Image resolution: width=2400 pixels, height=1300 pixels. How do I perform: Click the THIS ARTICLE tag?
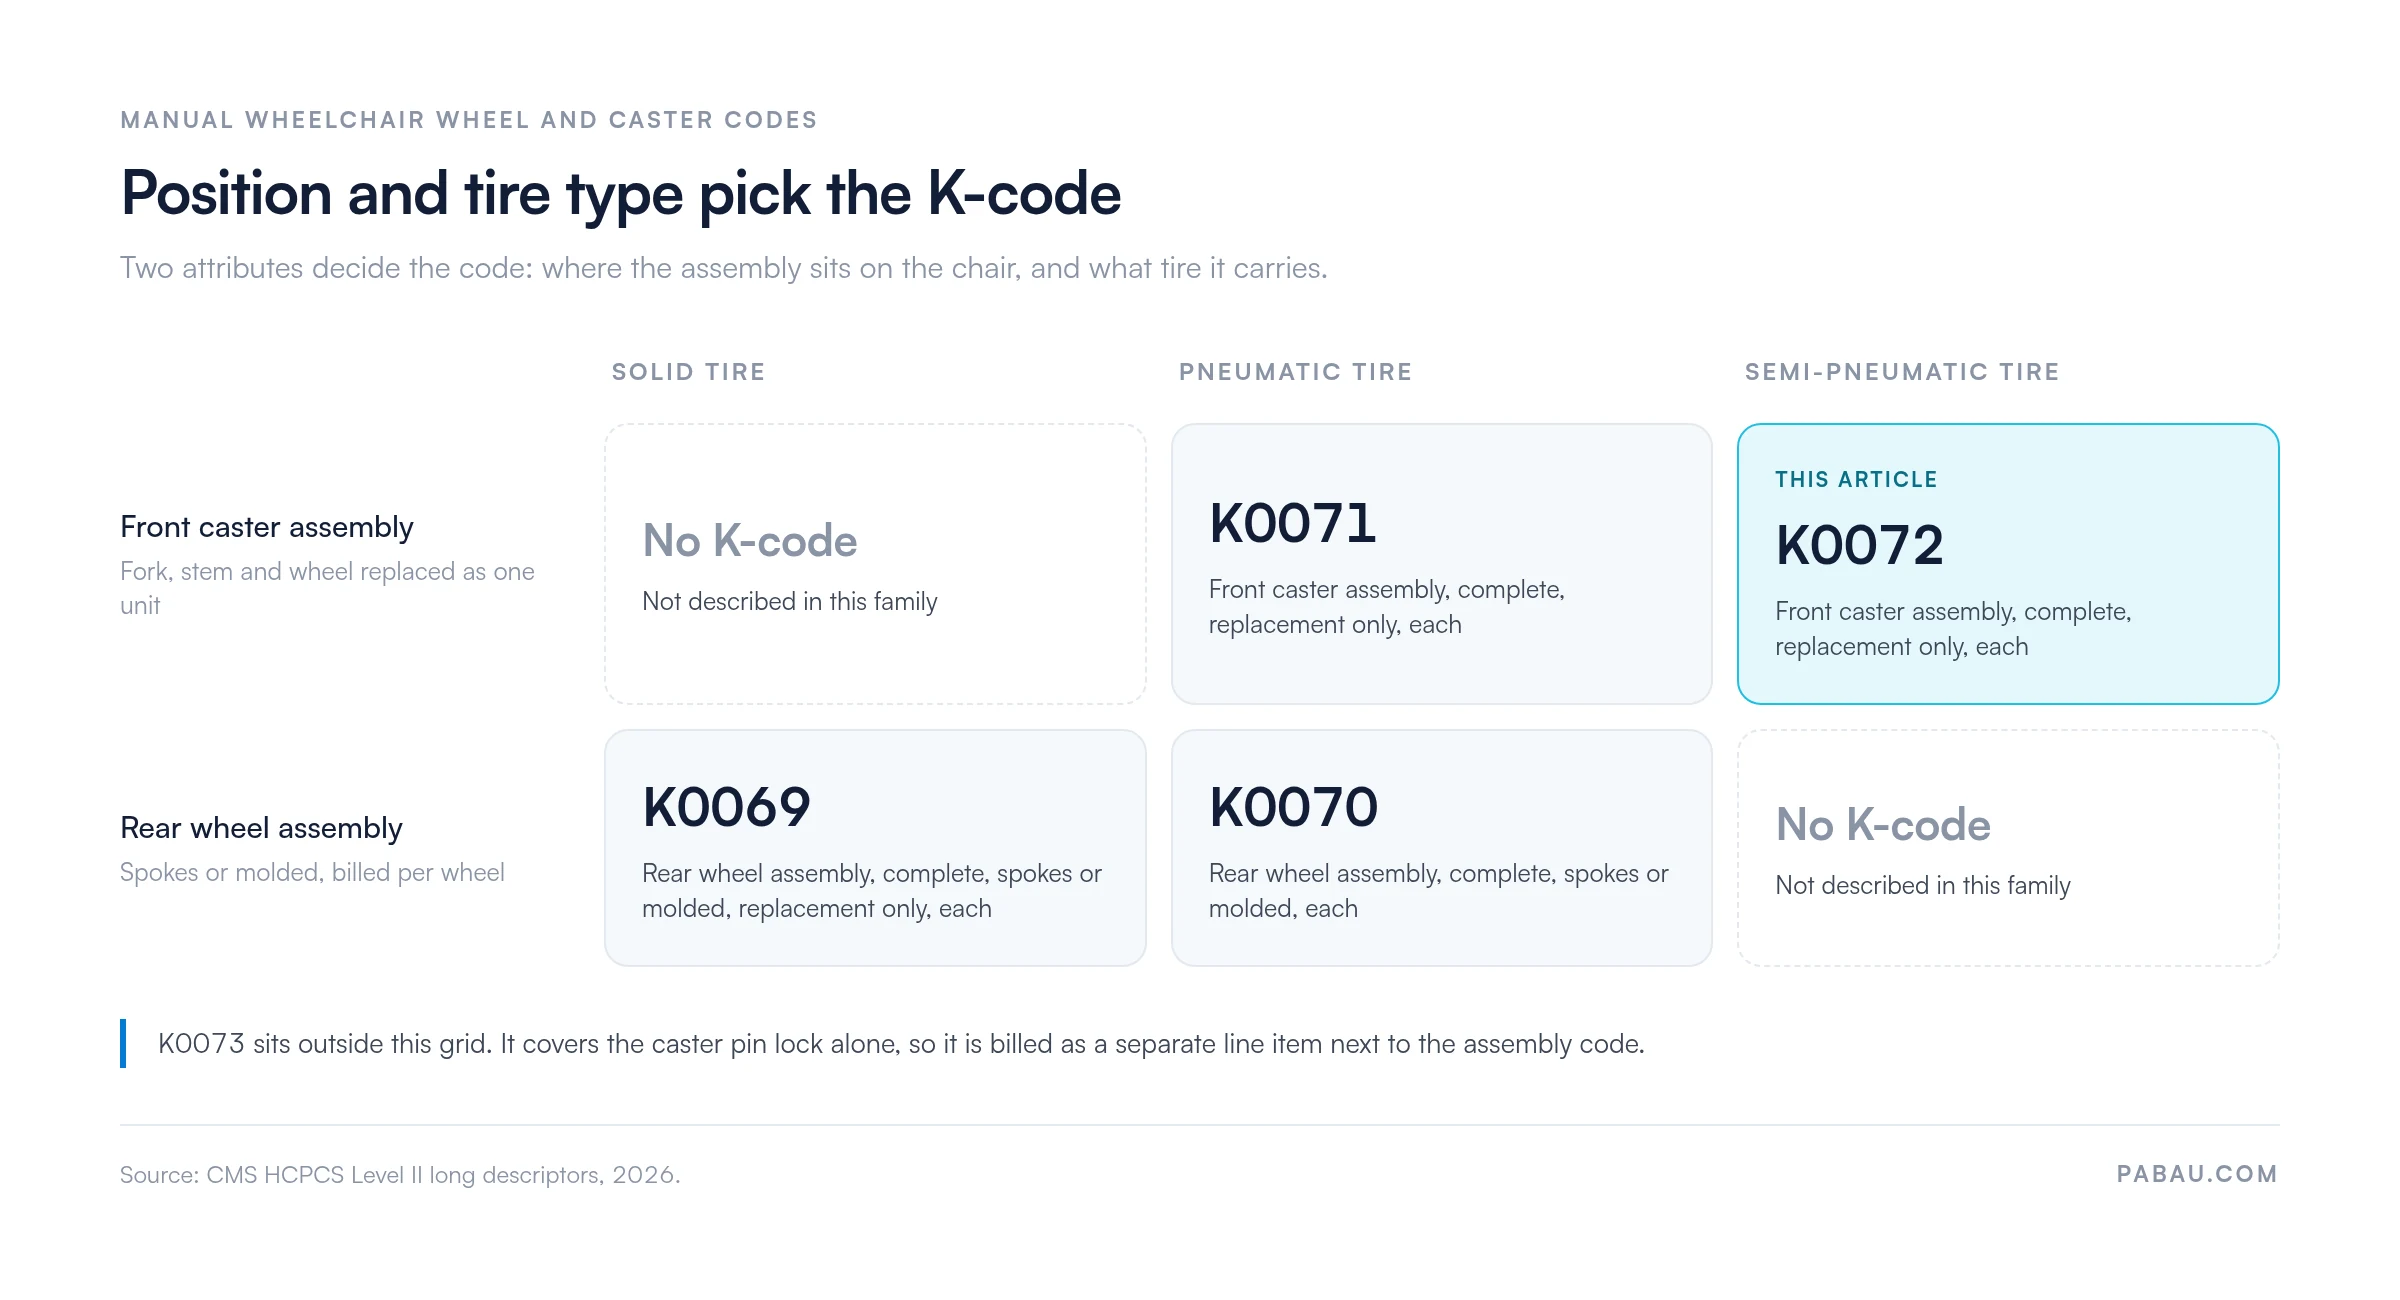pyautogui.click(x=1856, y=480)
